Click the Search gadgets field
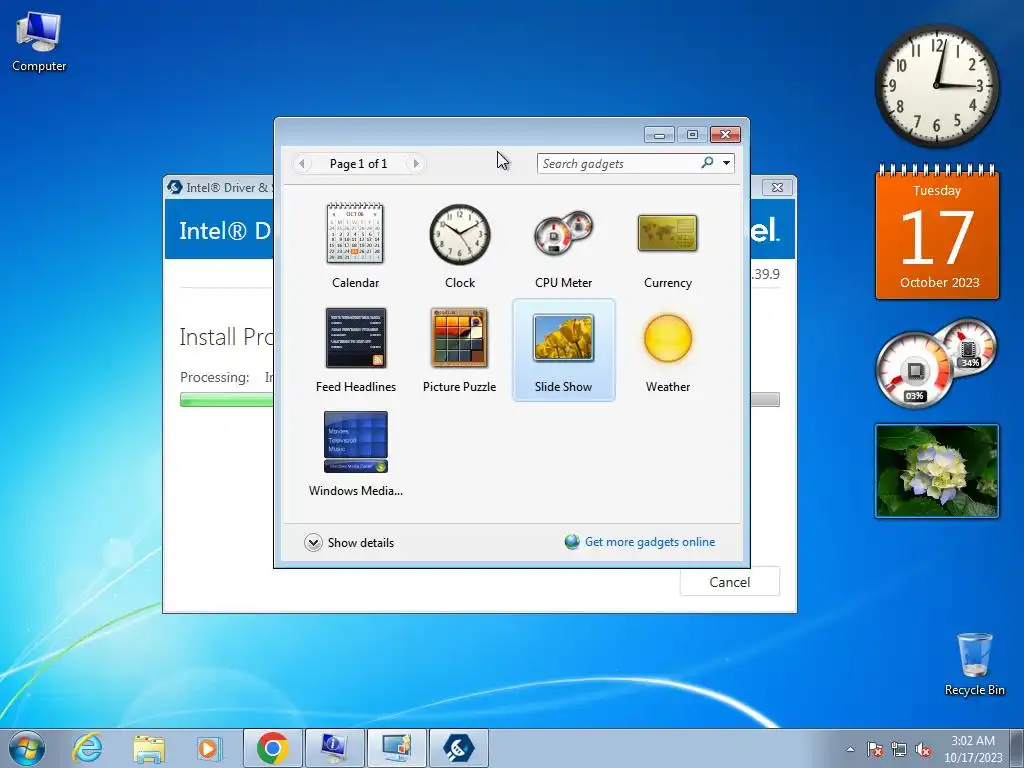The width and height of the screenshot is (1024, 768). coord(618,163)
